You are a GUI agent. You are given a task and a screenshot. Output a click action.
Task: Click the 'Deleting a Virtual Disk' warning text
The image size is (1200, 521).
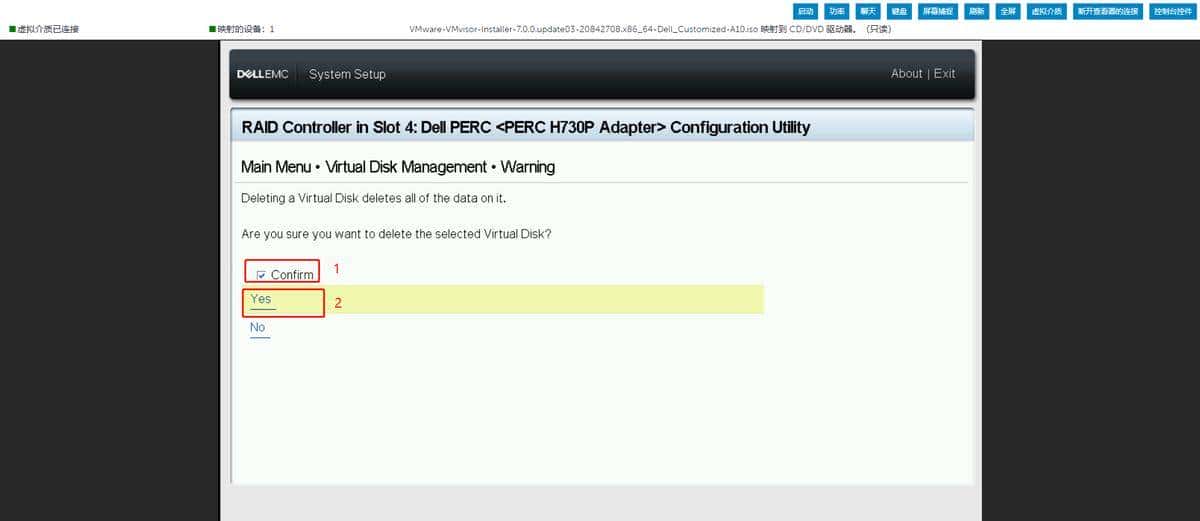[374, 198]
